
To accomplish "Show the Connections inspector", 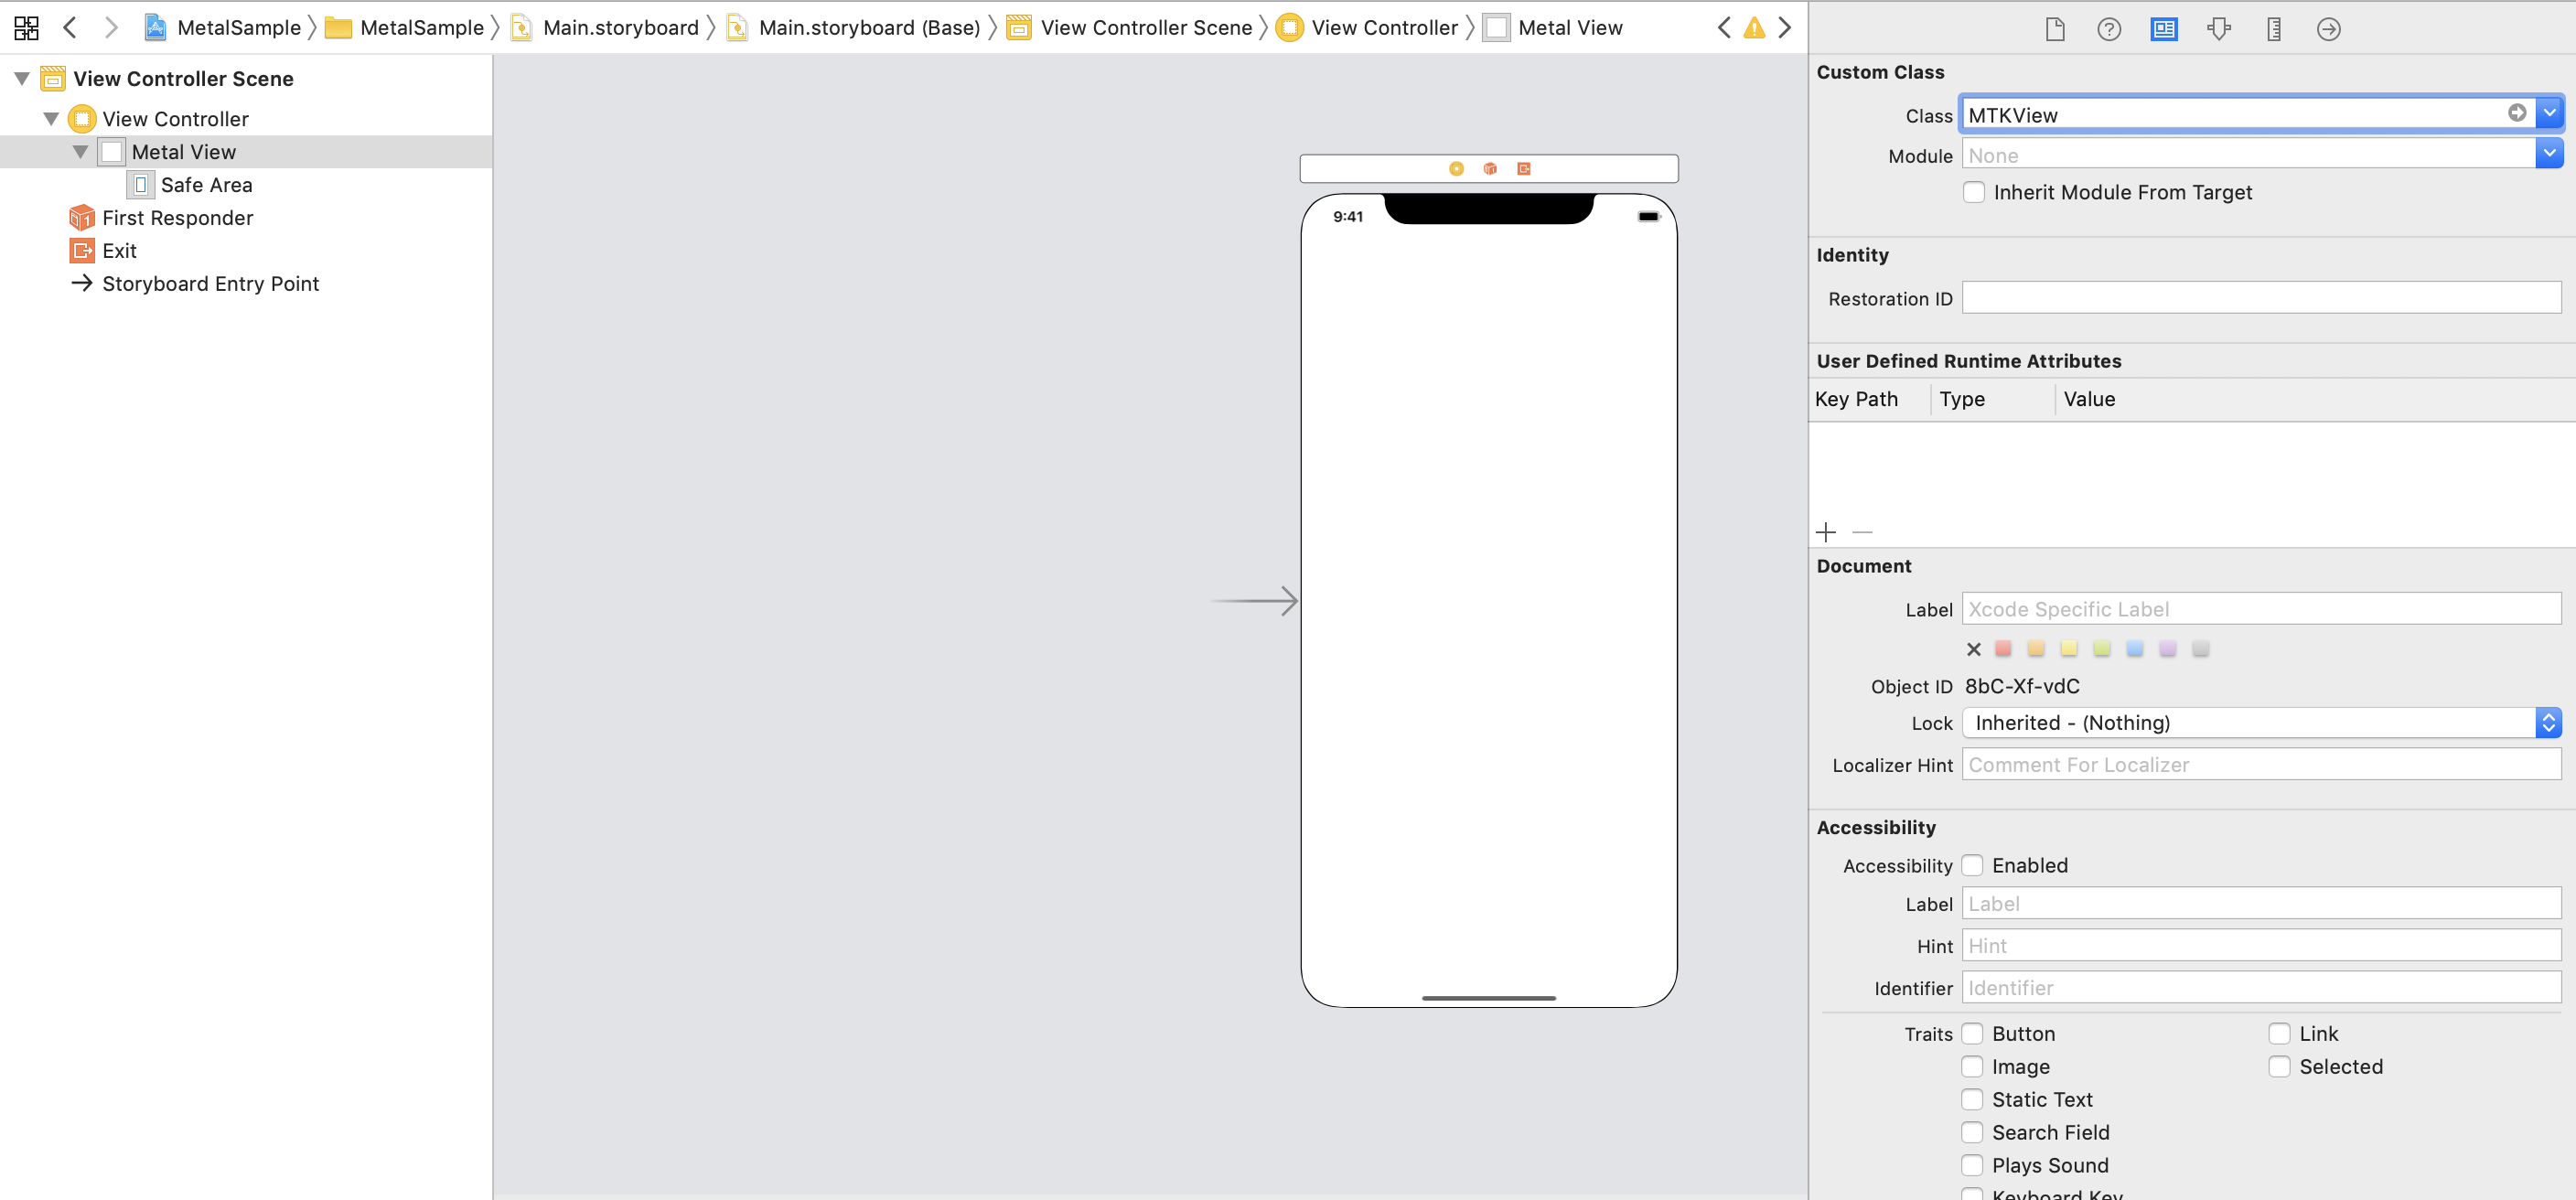I will click(2327, 29).
